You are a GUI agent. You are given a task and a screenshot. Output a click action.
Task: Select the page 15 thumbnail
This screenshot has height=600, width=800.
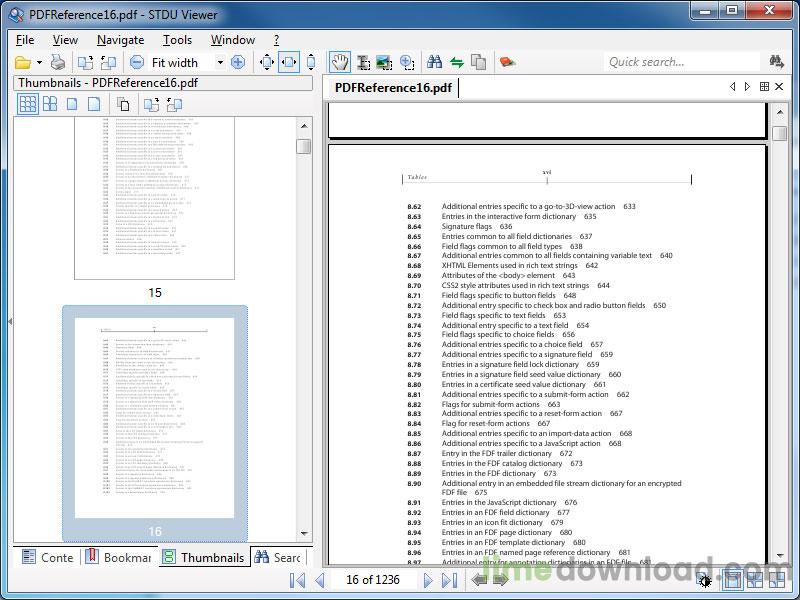coord(154,198)
